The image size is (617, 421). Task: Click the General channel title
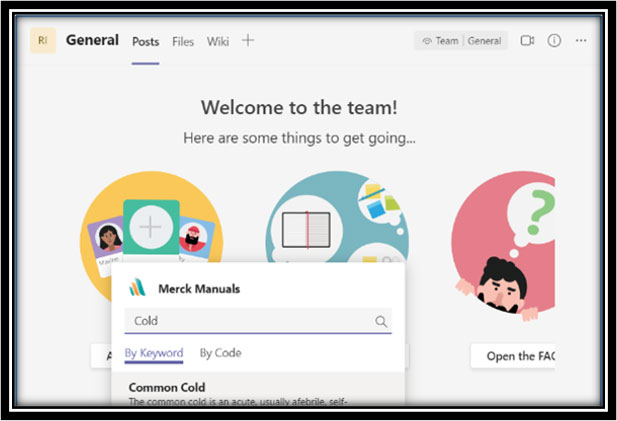pyautogui.click(x=92, y=41)
